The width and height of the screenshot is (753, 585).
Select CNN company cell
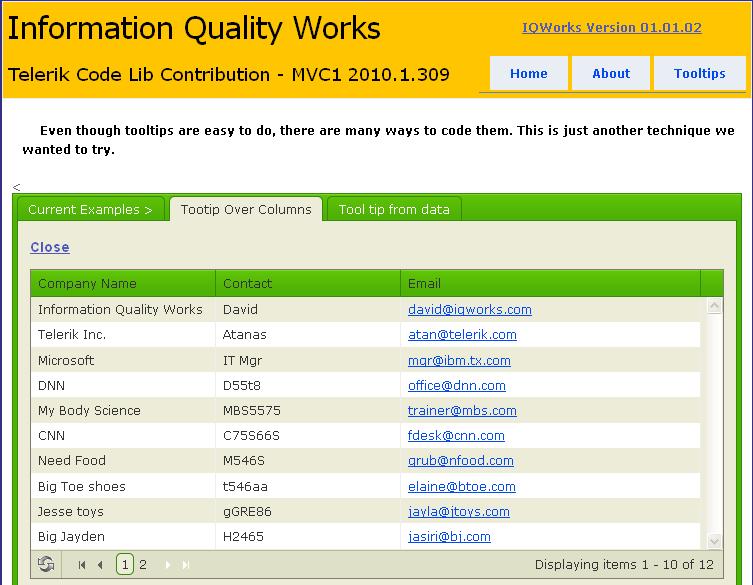(123, 435)
